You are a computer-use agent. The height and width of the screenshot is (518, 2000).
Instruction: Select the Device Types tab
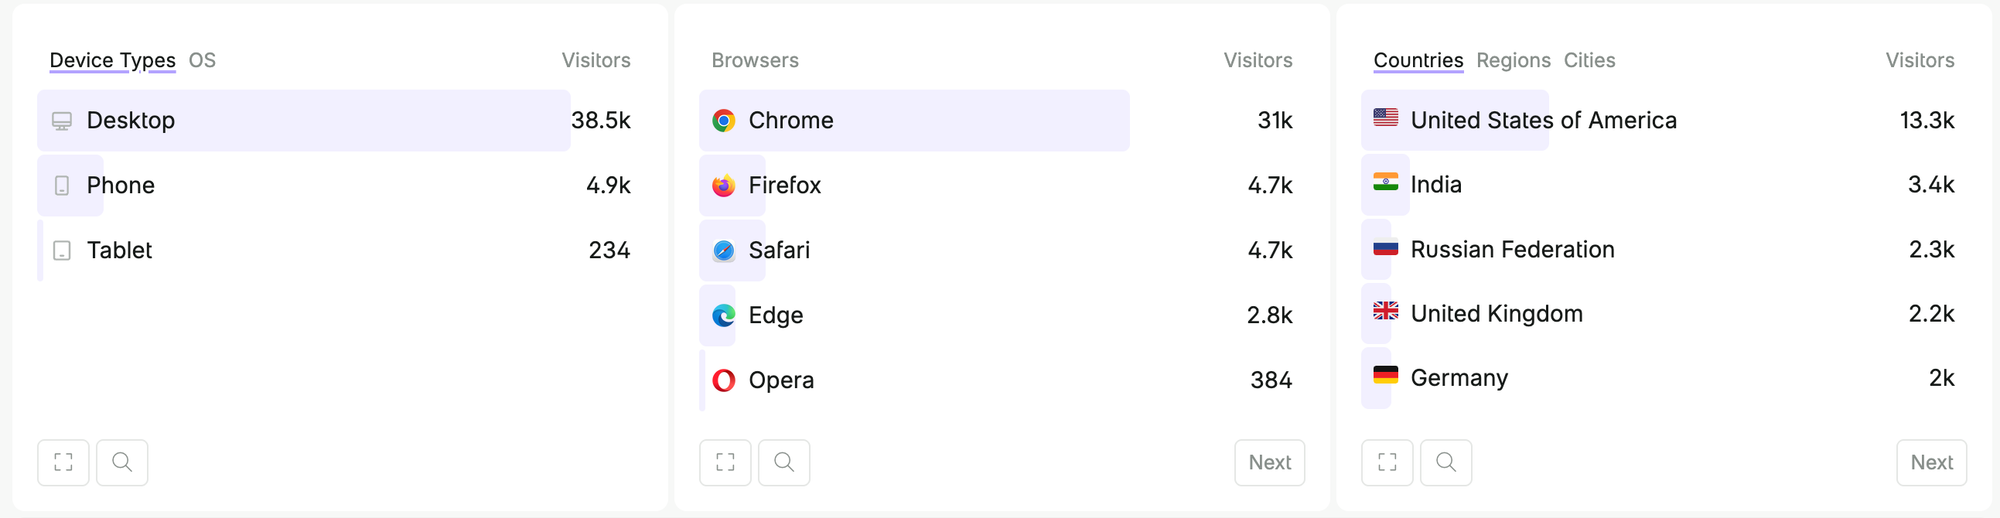click(x=112, y=60)
